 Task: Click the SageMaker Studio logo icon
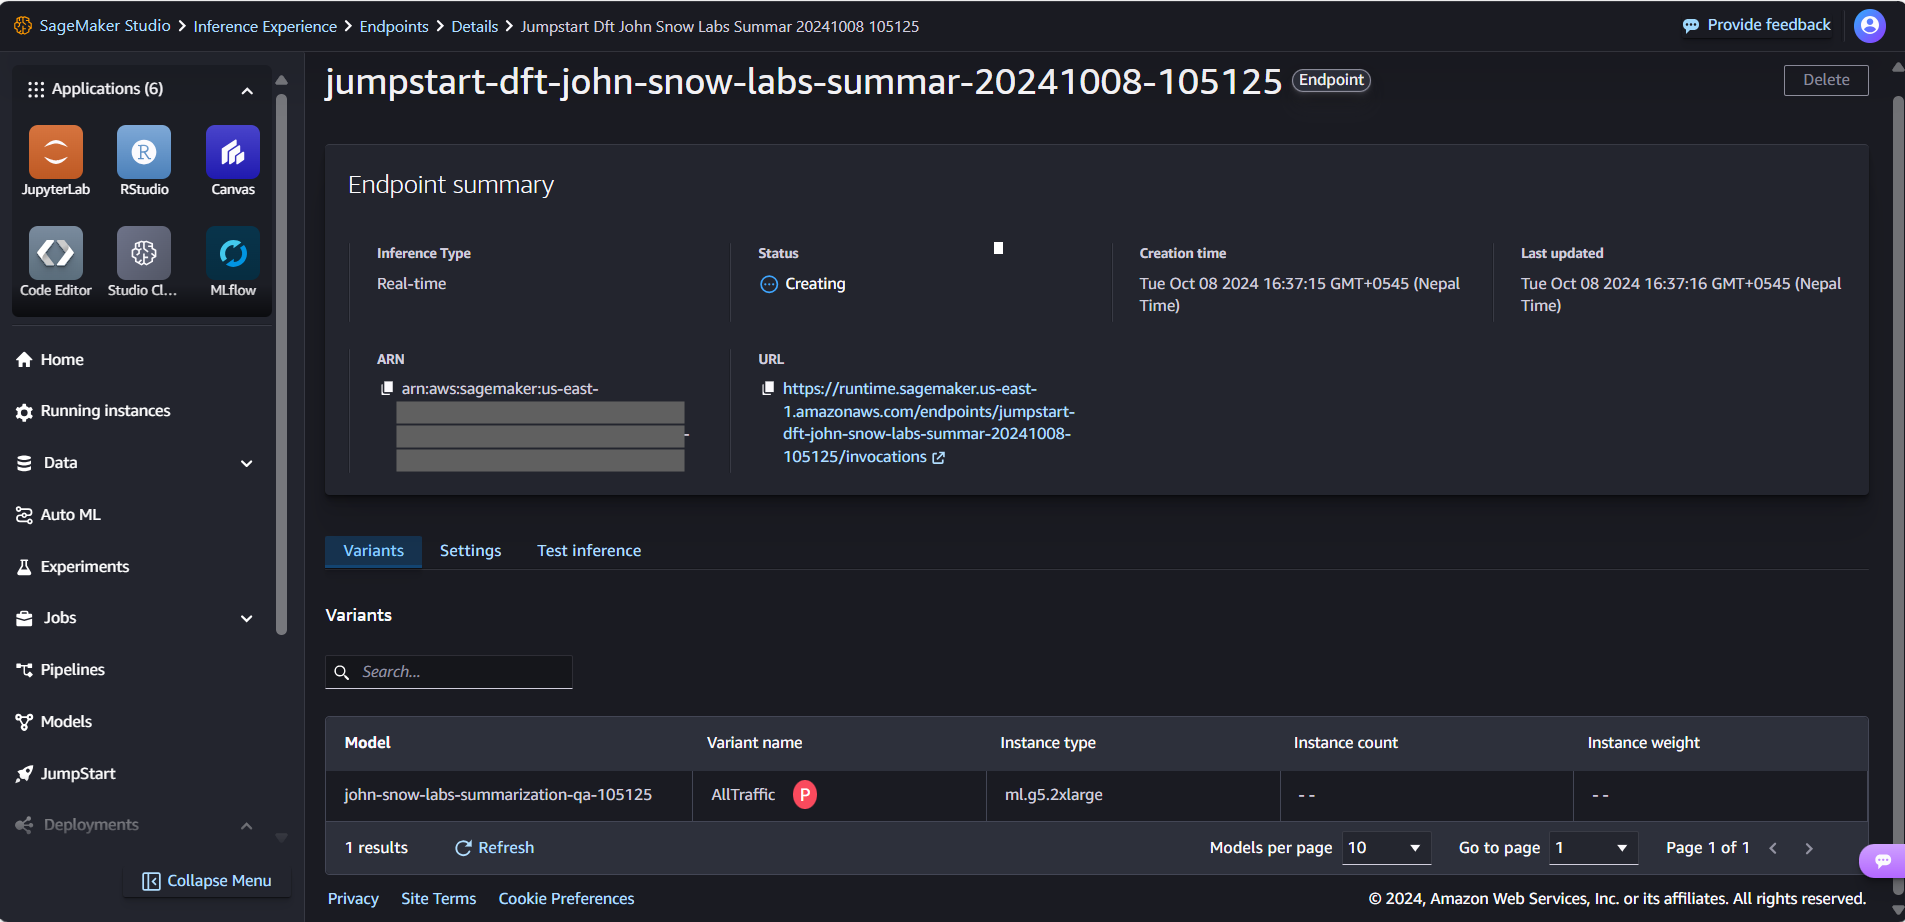(23, 26)
